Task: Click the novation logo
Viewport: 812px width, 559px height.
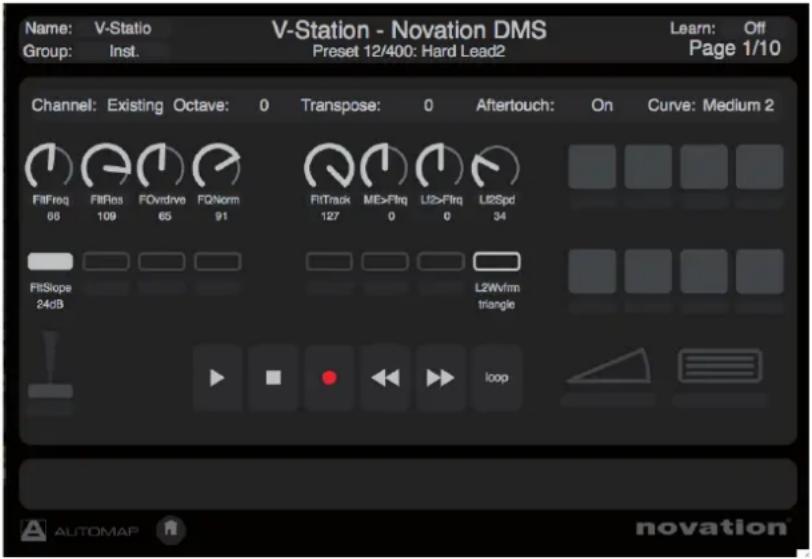Action: click(712, 527)
